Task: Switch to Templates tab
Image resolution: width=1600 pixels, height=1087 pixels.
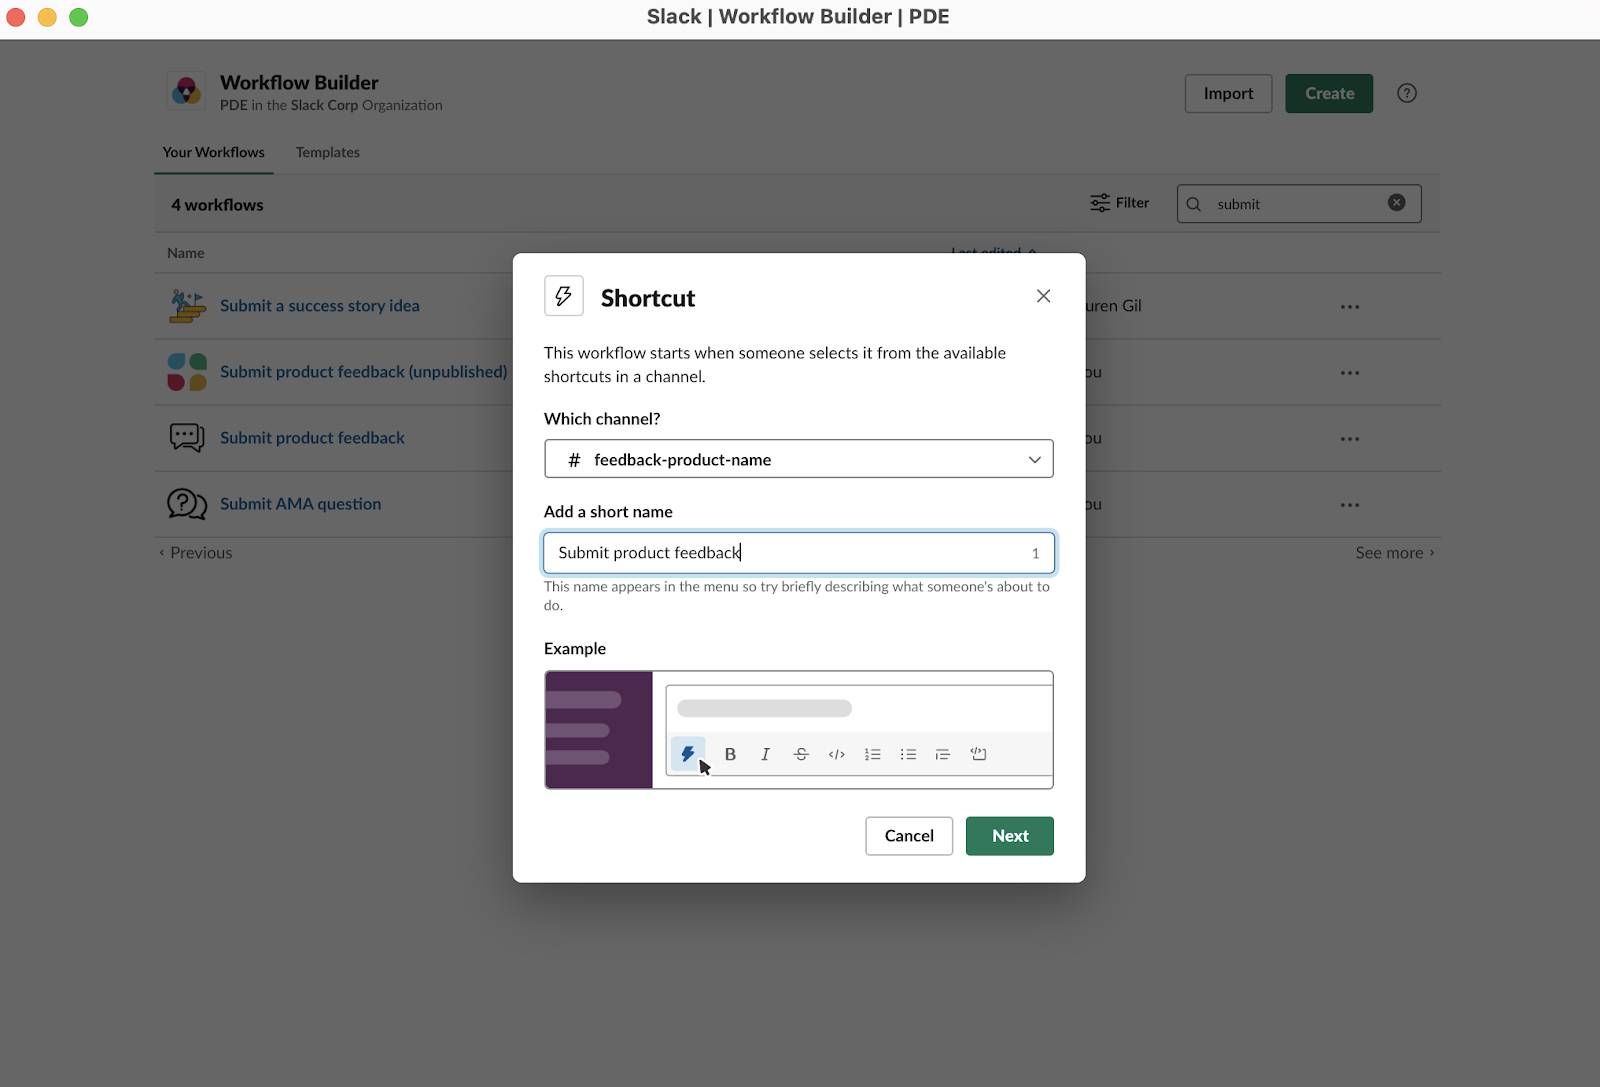Action: [x=328, y=152]
